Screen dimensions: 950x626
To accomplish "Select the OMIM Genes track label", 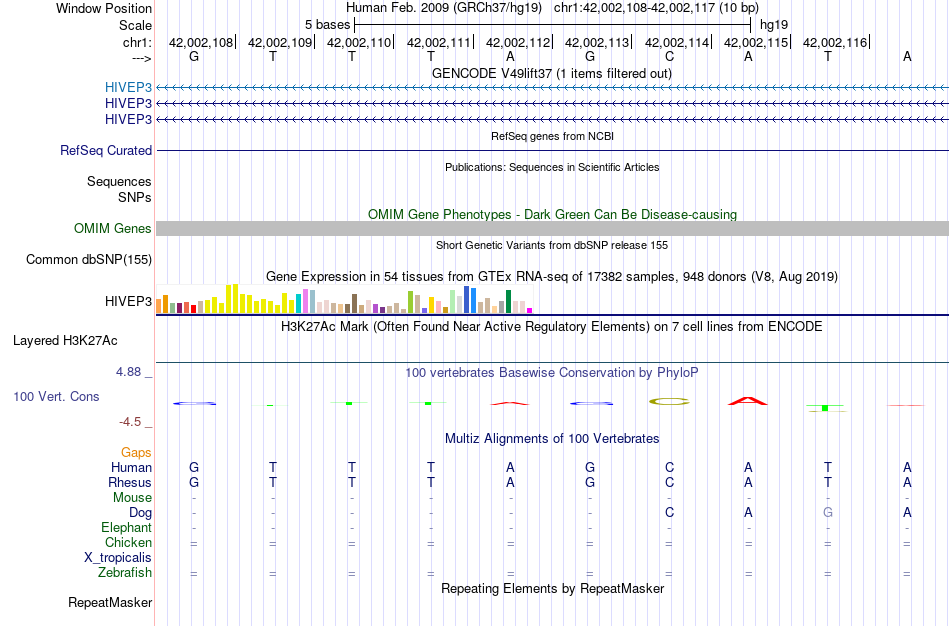I will [113, 228].
